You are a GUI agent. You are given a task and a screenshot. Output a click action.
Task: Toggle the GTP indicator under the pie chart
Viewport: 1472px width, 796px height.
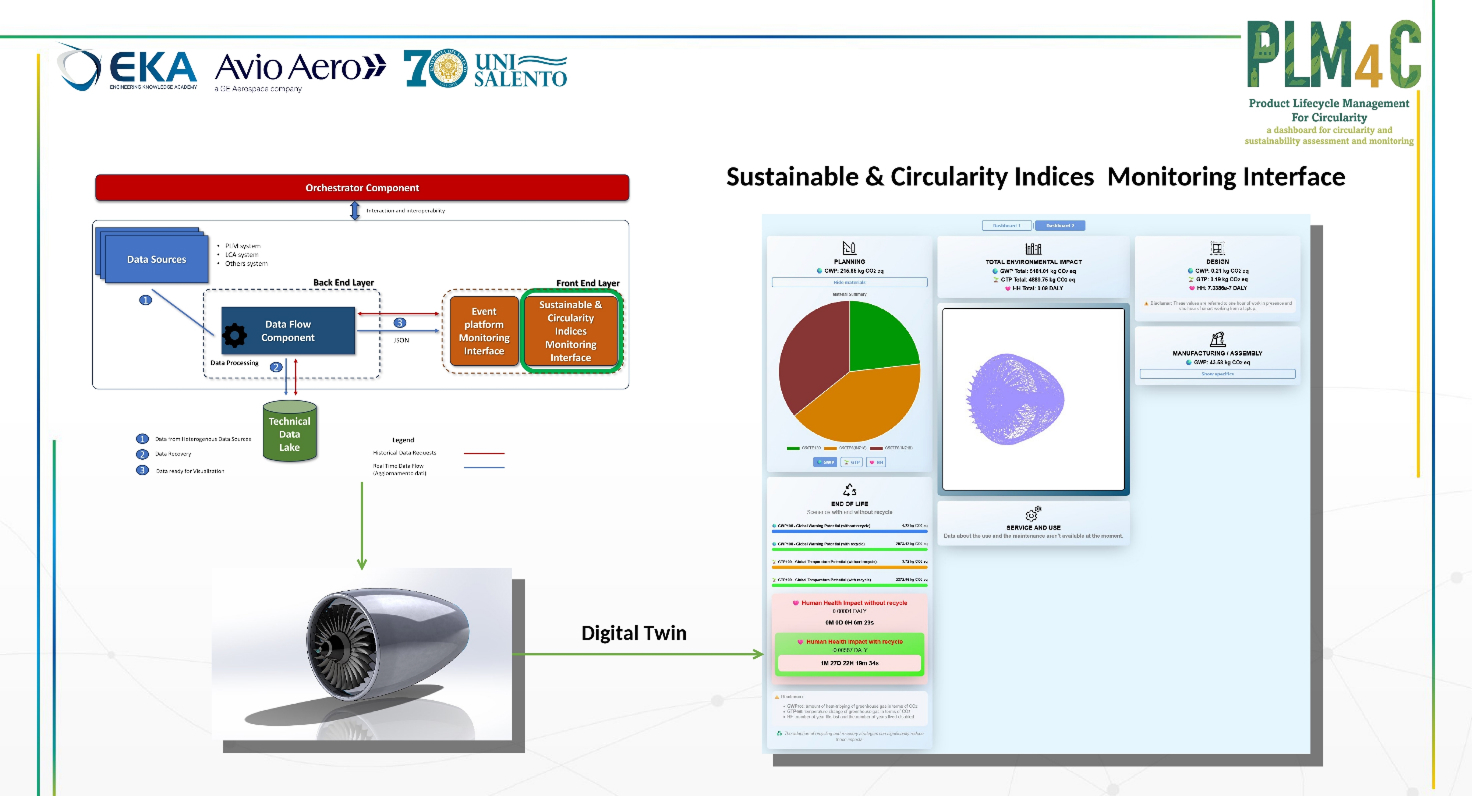(x=850, y=462)
